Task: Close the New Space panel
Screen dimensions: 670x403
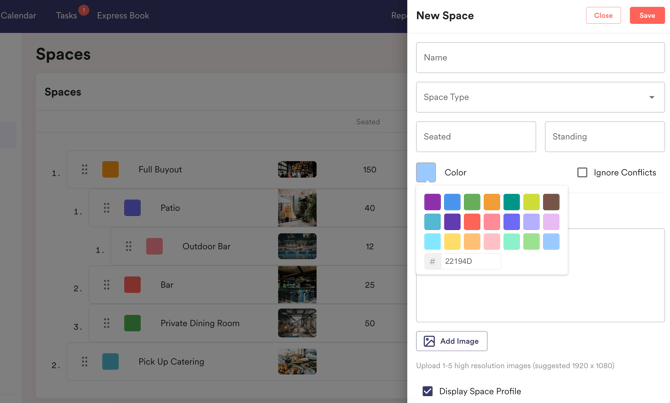Action: 603,15
